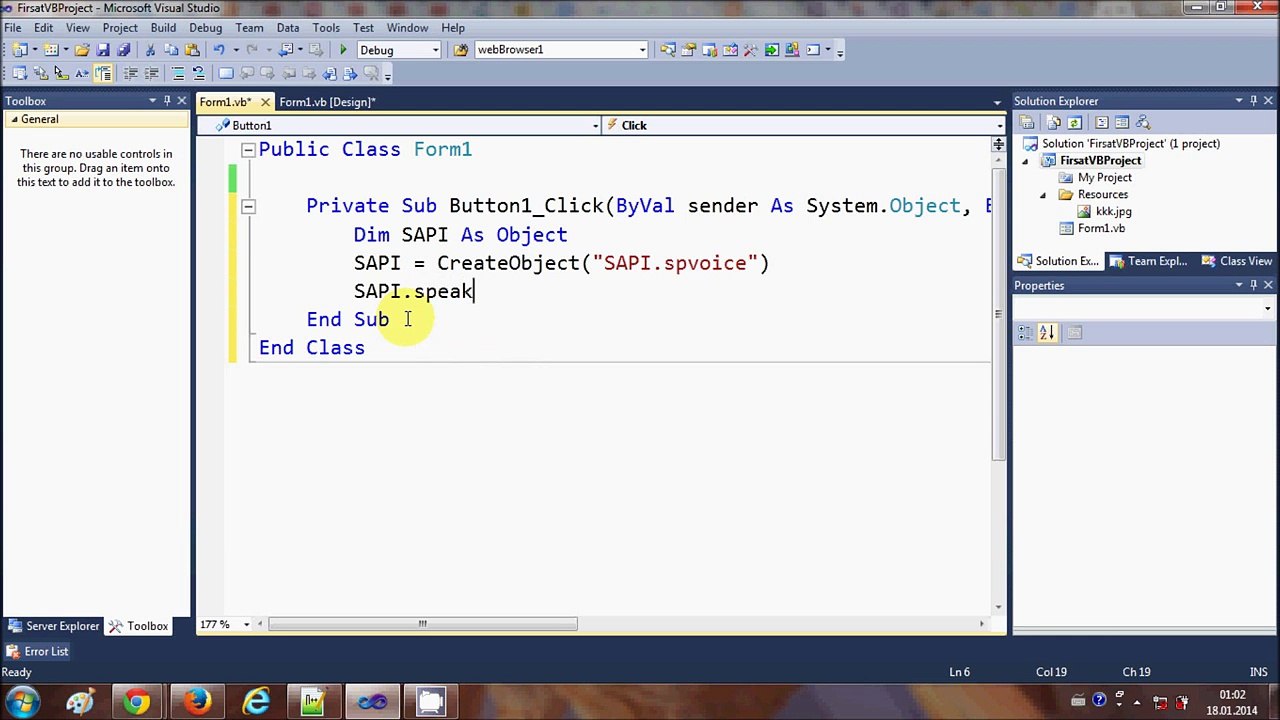Viewport: 1280px width, 720px height.
Task: Open Chrome from the Windows taskbar
Action: click(x=137, y=702)
